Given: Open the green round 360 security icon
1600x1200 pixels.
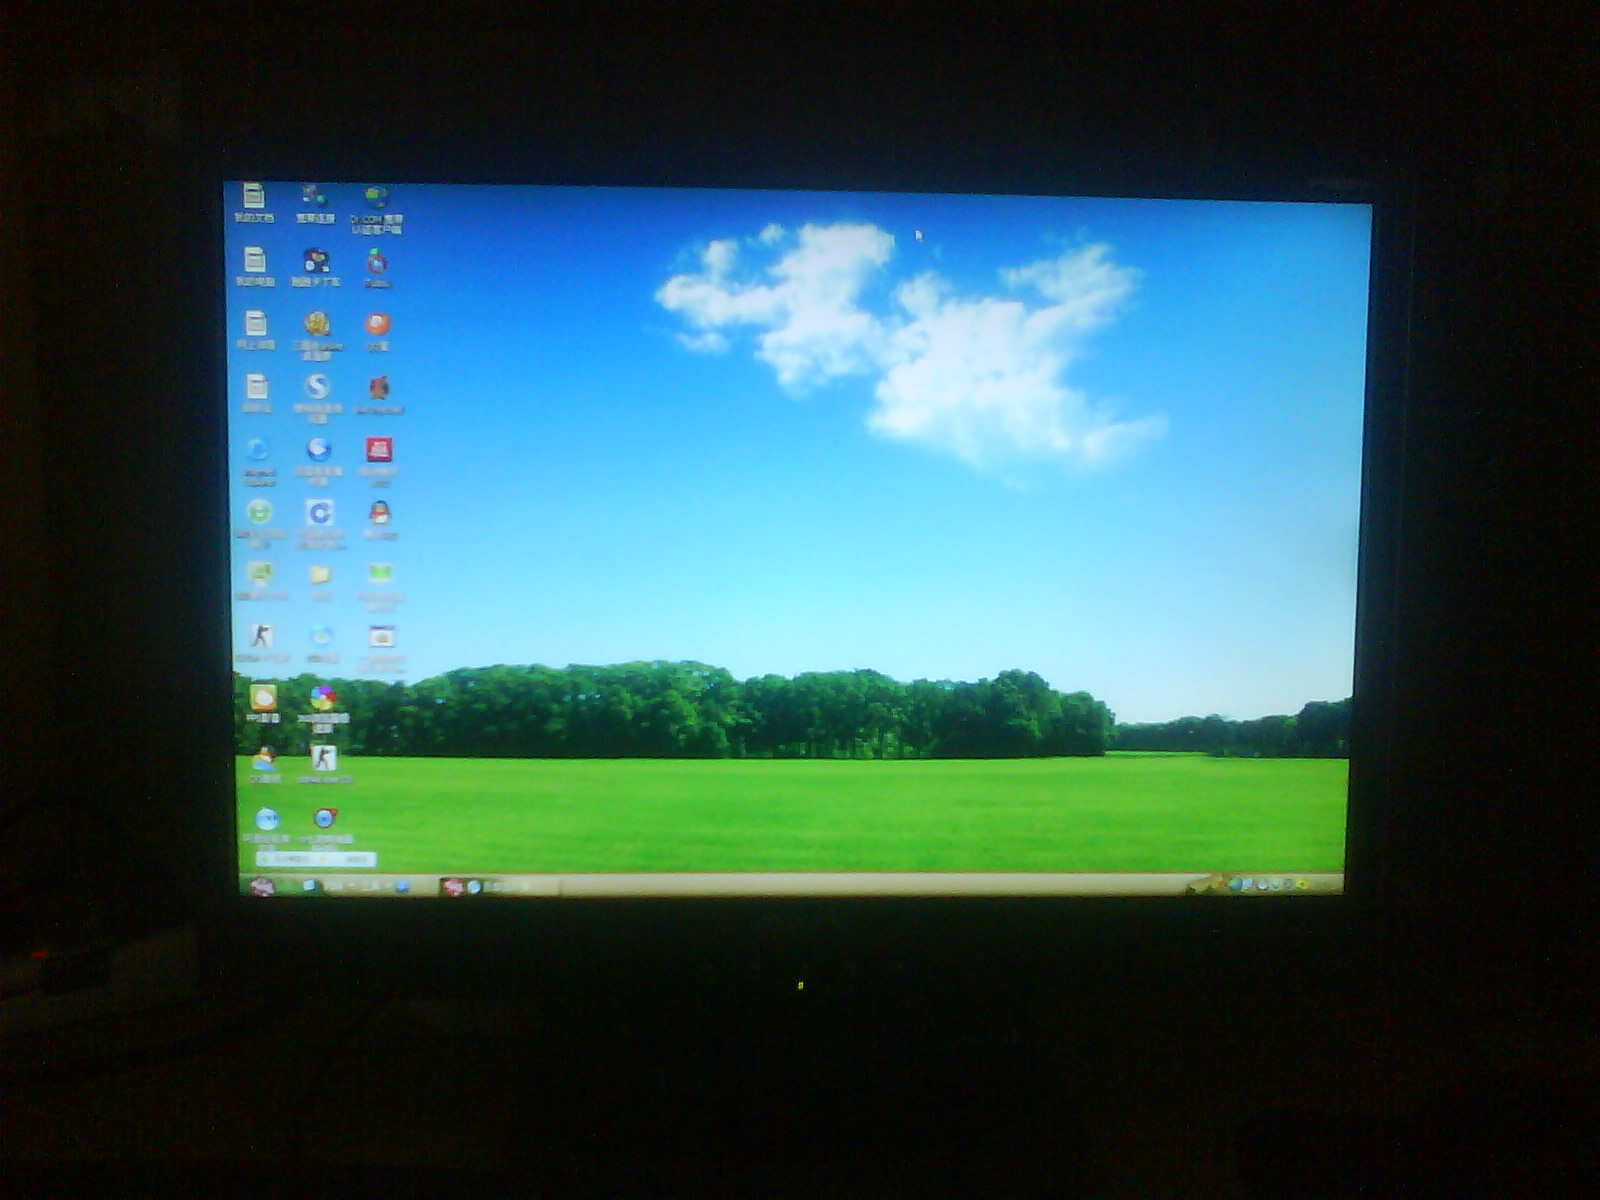Looking at the screenshot, I should 259,512.
